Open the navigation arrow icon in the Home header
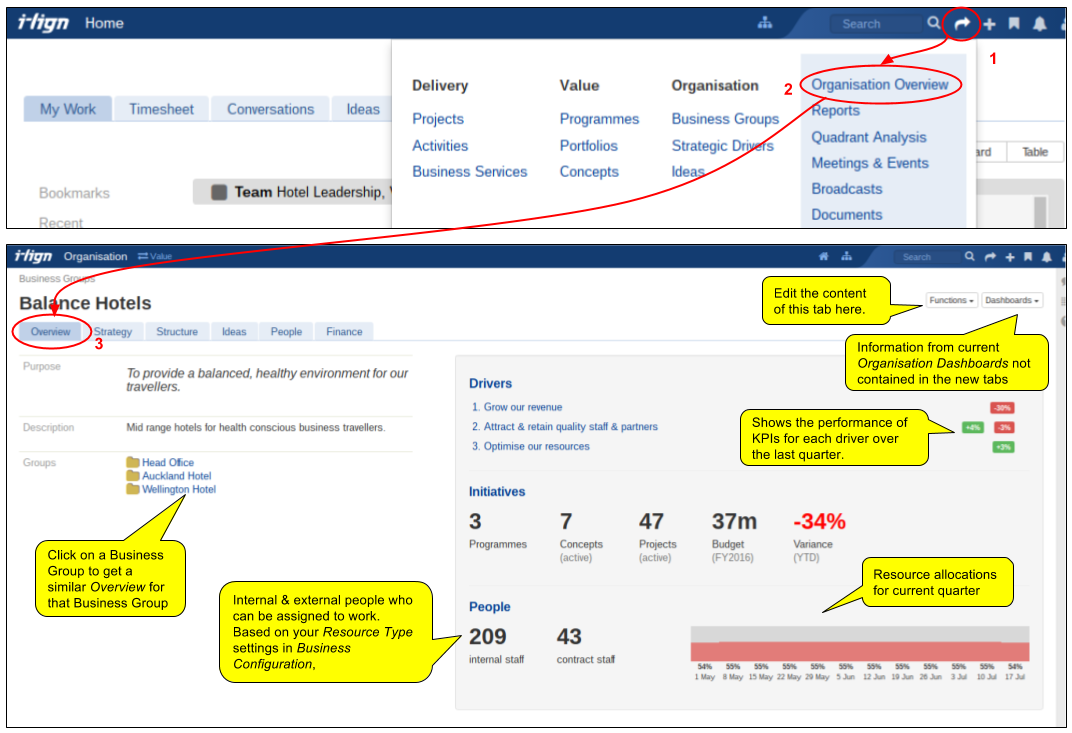The image size is (1072, 733). pyautogui.click(x=962, y=24)
